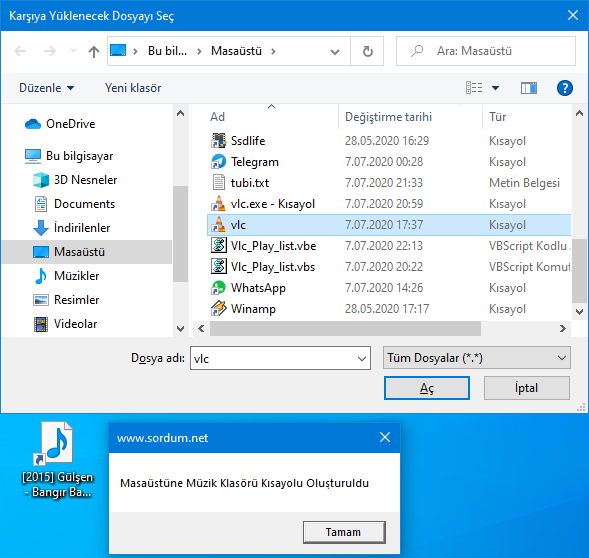589x558 pixels.
Task: Open the recent locations chevron
Action: pos(73,50)
